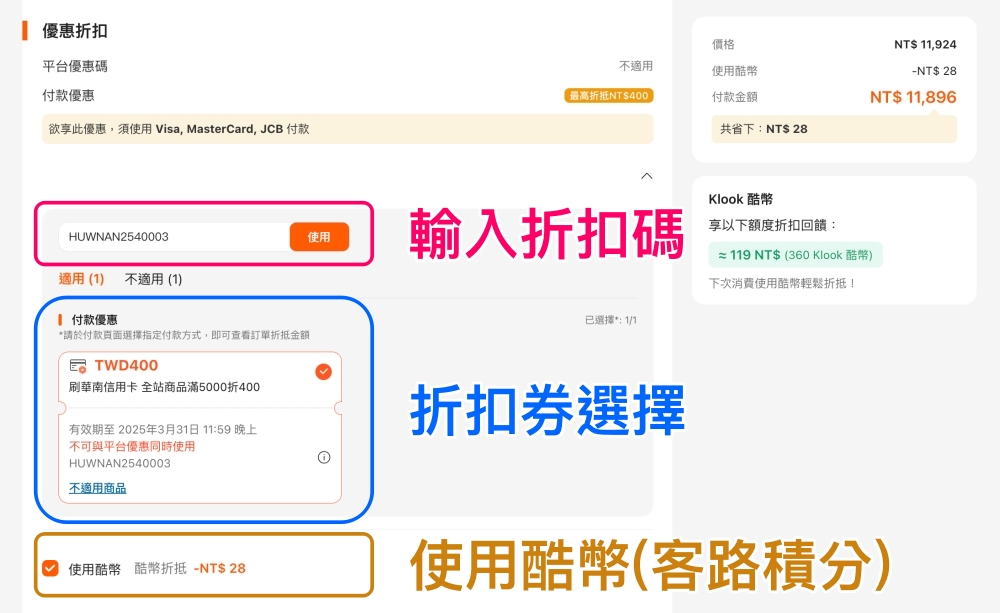The height and width of the screenshot is (613, 1000).
Task: Click the 付款優惠 label under 平台優惠碼
Action: point(68,96)
